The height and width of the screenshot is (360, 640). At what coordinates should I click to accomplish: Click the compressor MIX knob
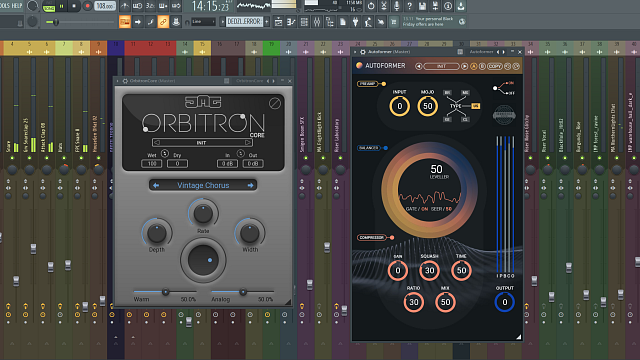[445, 302]
